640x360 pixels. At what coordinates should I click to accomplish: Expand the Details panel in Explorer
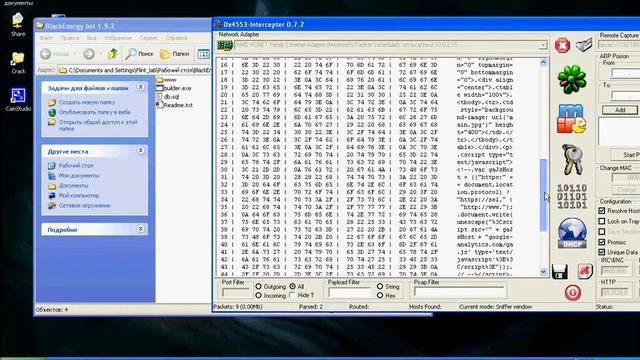140,229
